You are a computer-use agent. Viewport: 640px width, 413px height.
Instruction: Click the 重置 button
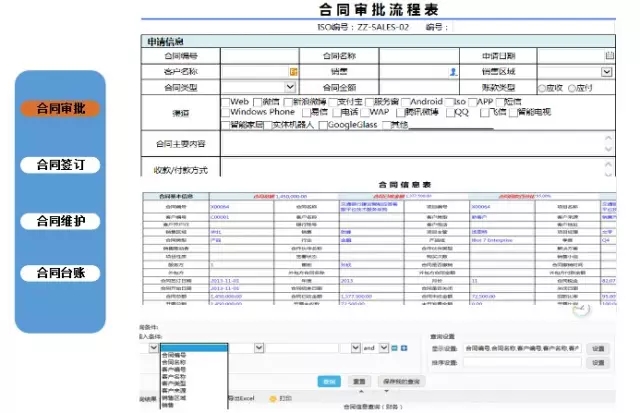point(359,382)
